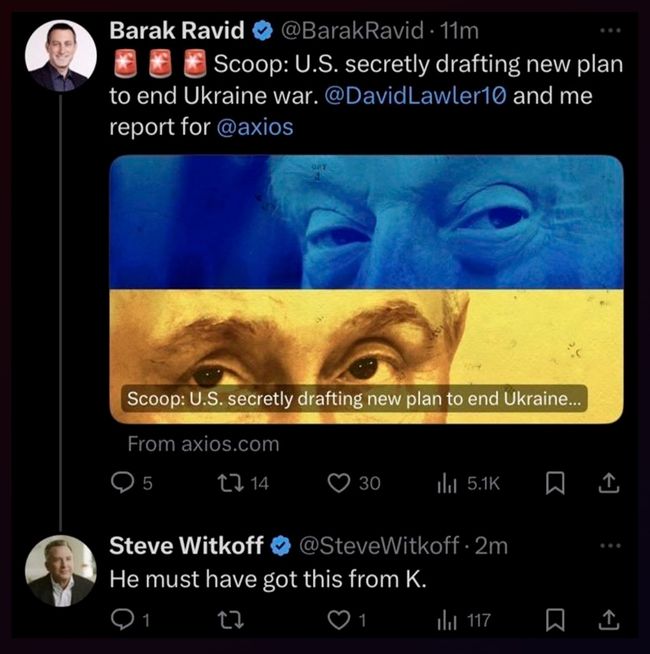Image resolution: width=650 pixels, height=654 pixels.
Task: Open @DavidLawler10 mention link
Action: pos(416,96)
